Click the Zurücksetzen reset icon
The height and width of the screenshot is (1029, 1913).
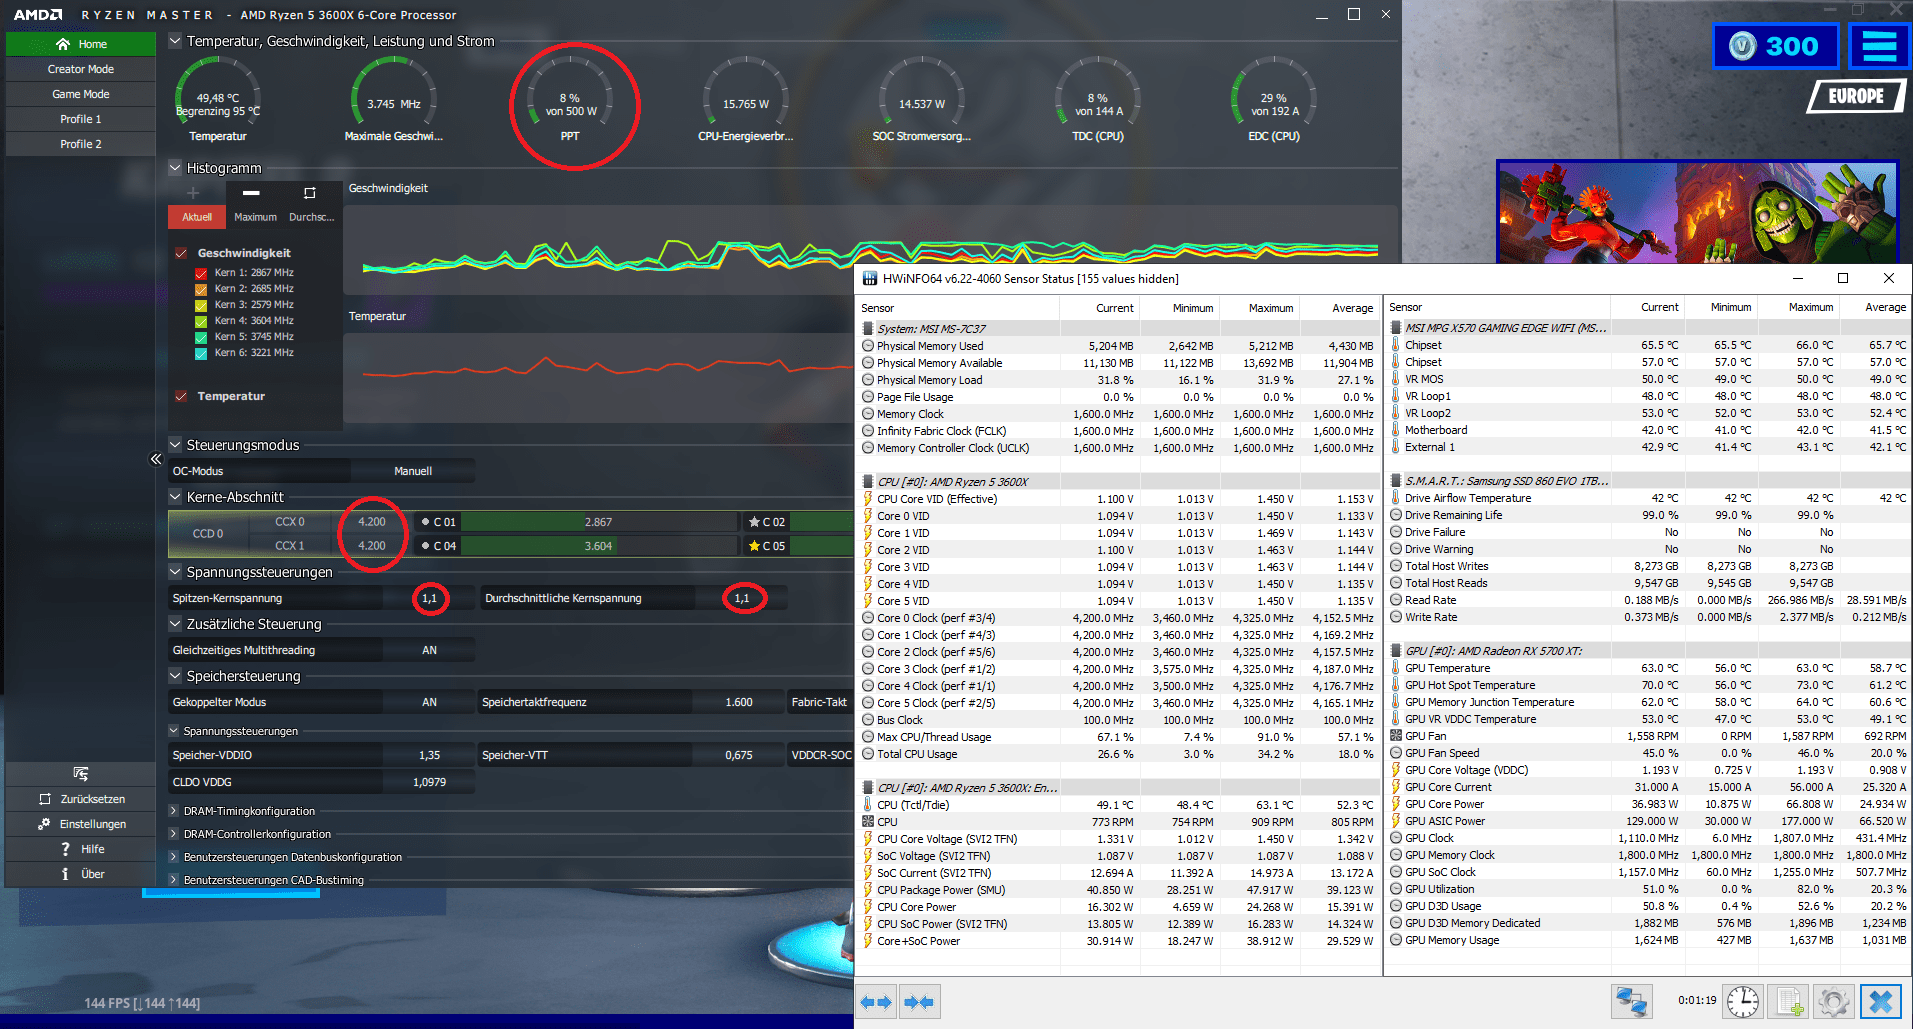point(44,799)
